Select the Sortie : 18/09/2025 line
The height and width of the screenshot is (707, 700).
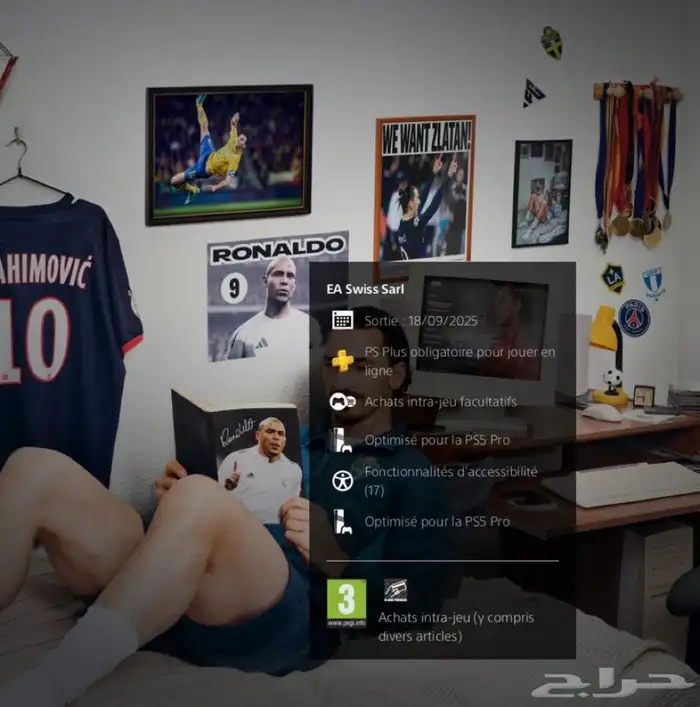[x=421, y=321]
